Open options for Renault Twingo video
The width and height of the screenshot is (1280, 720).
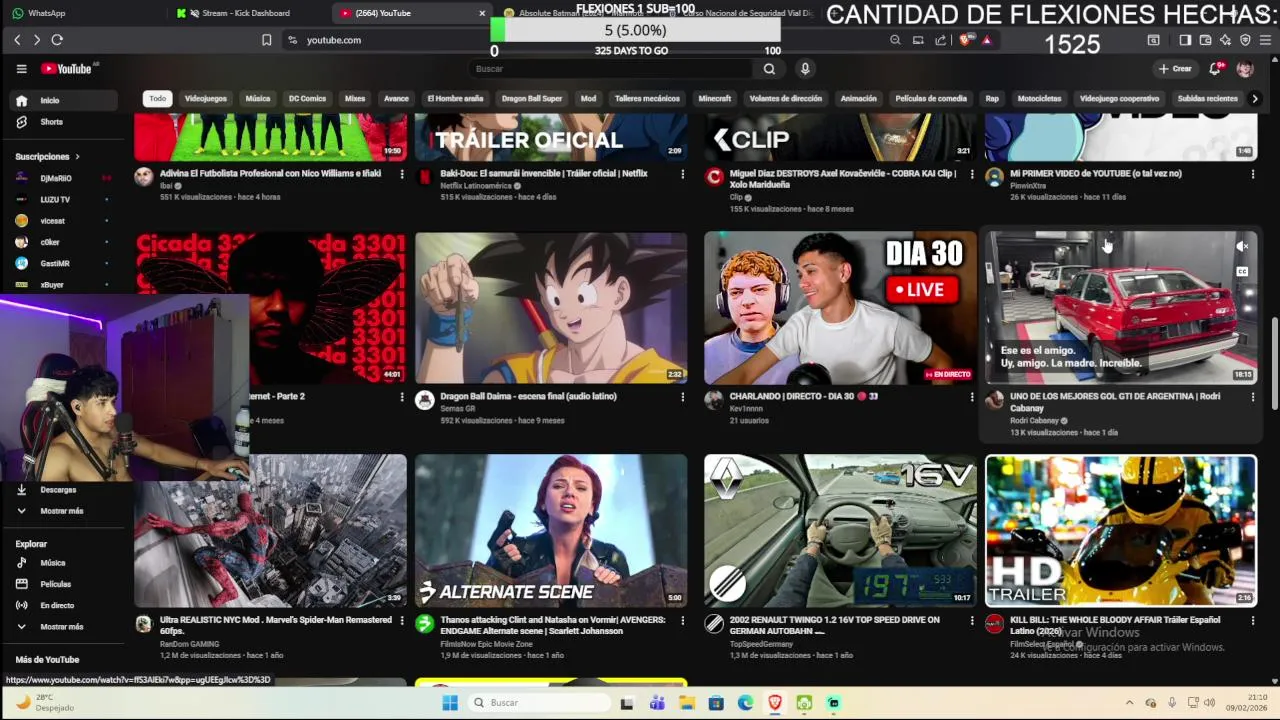pos(972,620)
